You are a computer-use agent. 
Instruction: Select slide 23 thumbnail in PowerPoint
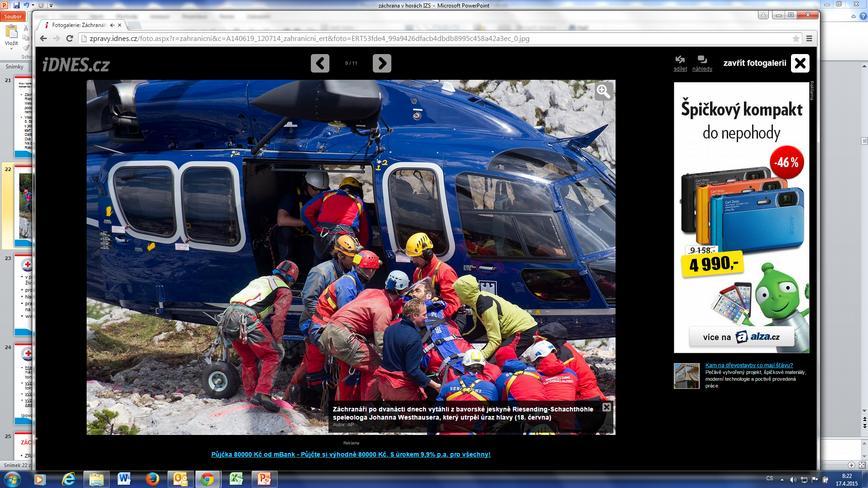25,294
